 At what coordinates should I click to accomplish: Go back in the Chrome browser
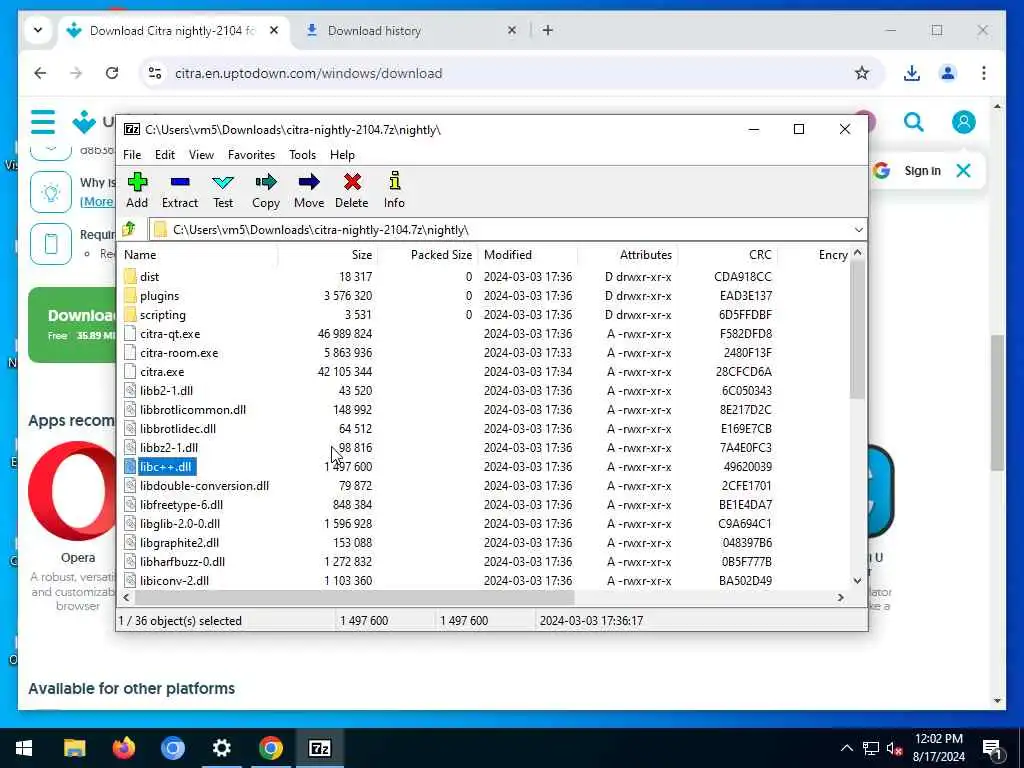coord(40,73)
